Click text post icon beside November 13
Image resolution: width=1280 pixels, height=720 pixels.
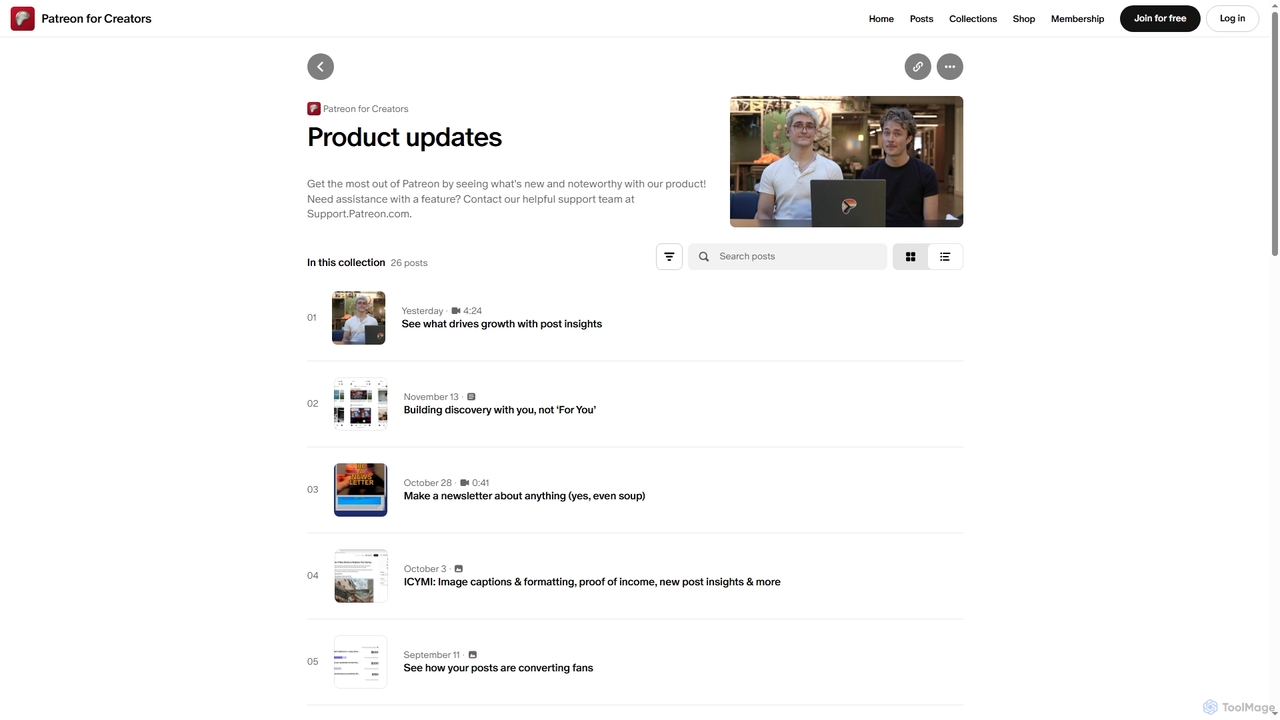coord(471,397)
